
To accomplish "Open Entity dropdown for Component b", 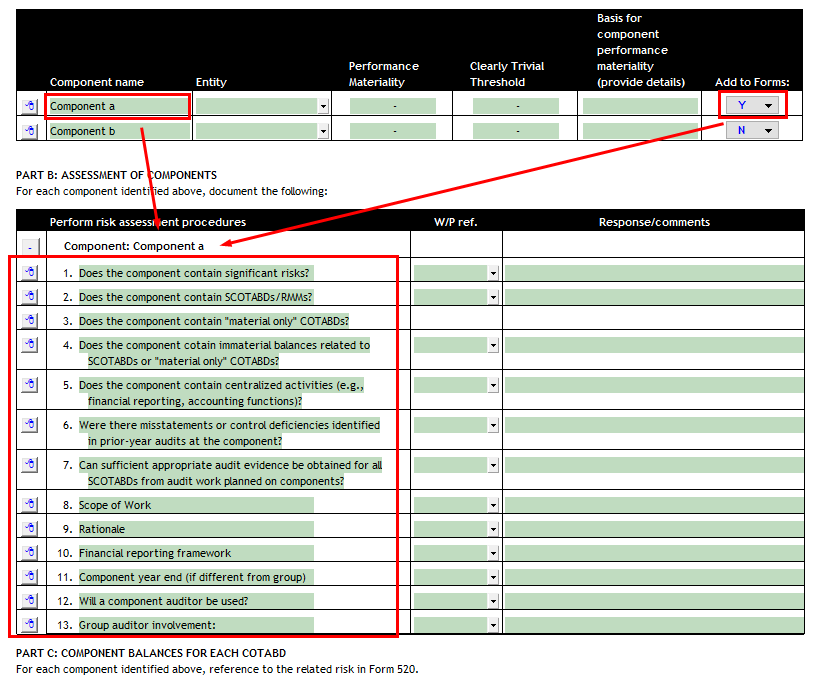I will pyautogui.click(x=323, y=131).
